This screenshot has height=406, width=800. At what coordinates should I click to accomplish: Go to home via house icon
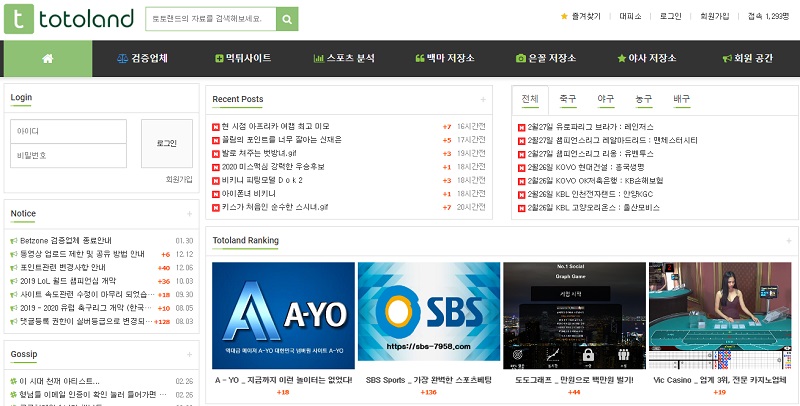(x=48, y=59)
